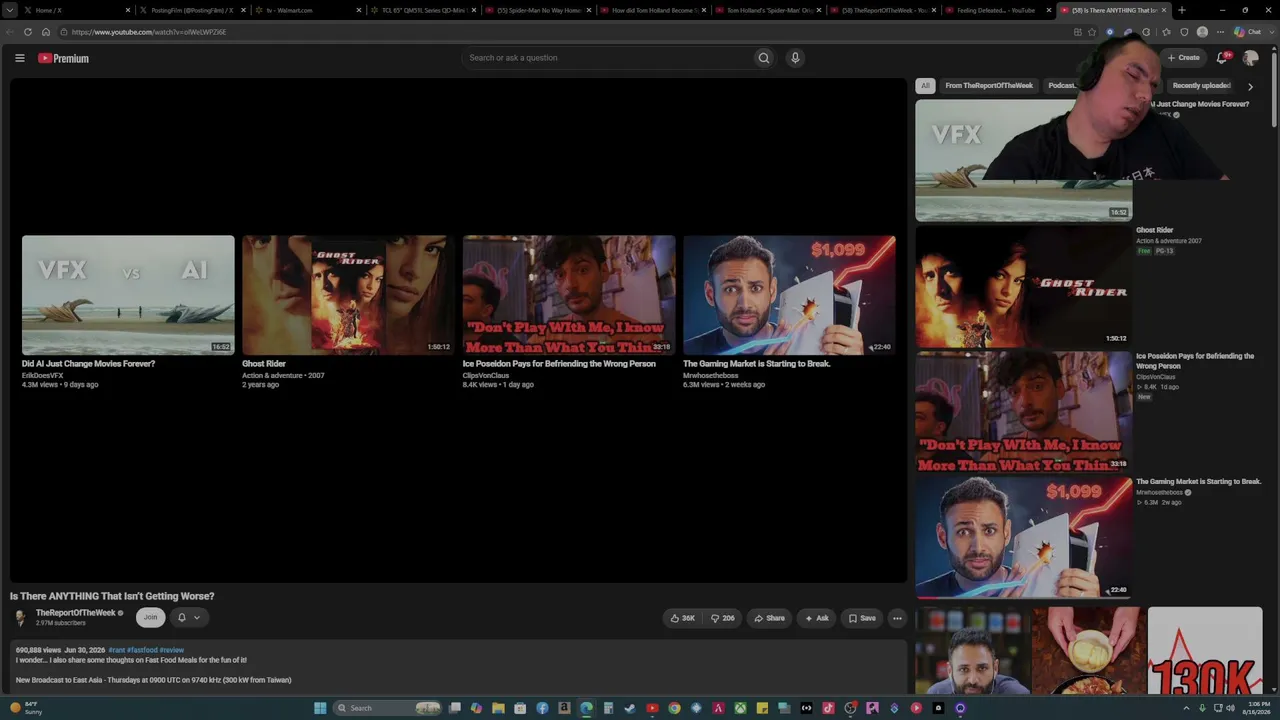Submit search with the magnifier icon
Image resolution: width=1280 pixels, height=720 pixels.
click(x=764, y=58)
